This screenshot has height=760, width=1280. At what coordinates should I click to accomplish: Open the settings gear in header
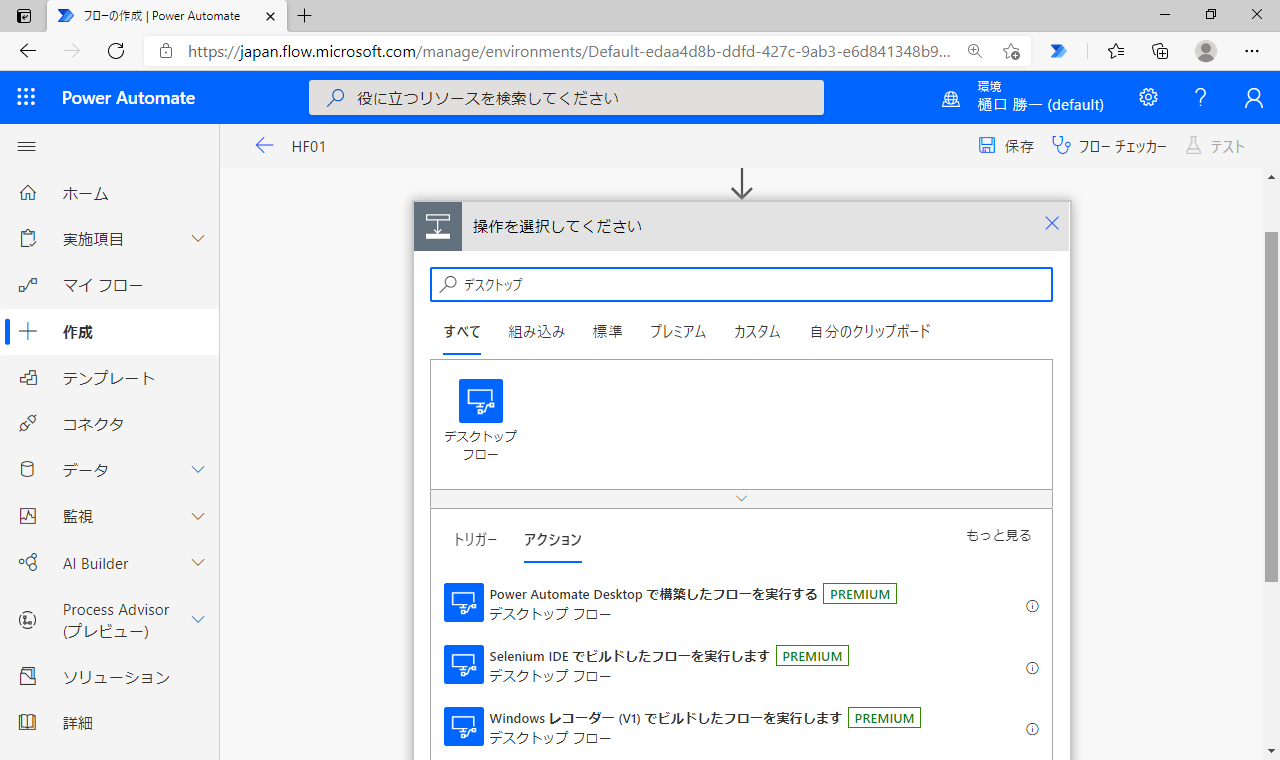point(1148,97)
